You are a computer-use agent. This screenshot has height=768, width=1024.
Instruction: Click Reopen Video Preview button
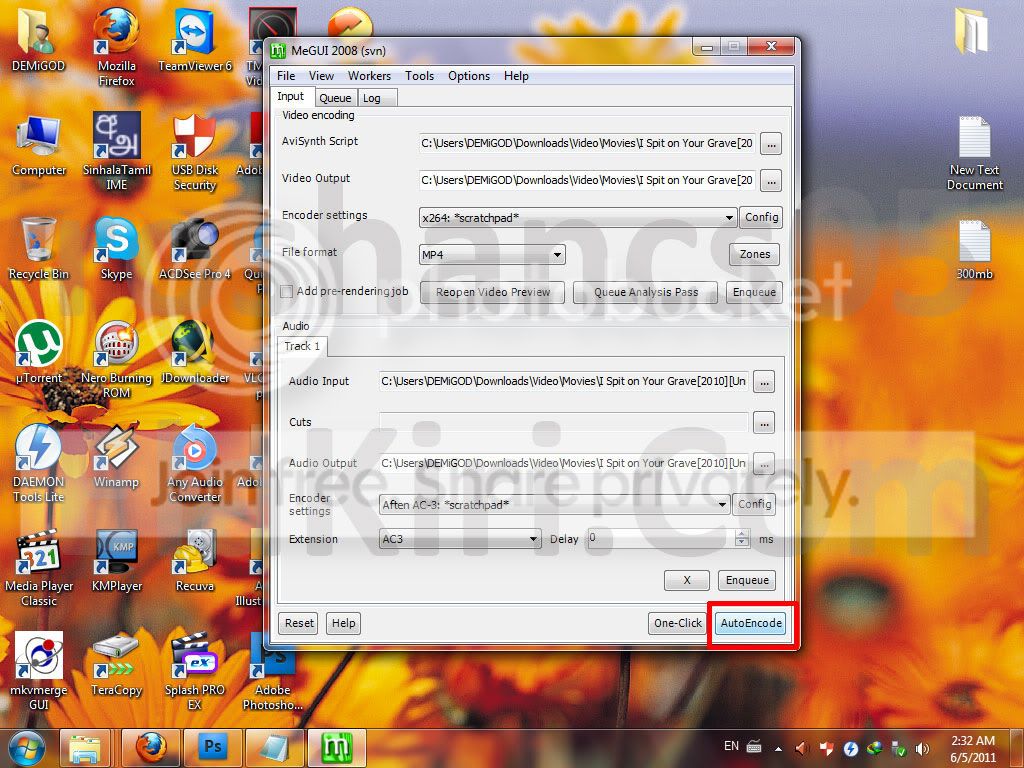pos(493,292)
